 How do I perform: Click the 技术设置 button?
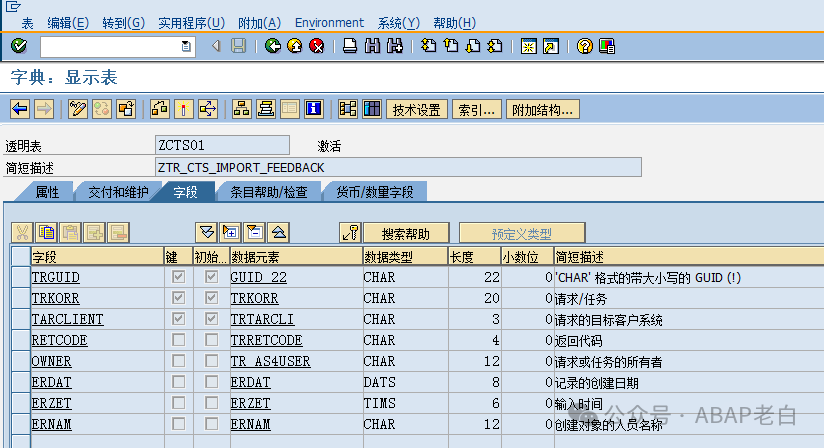417,110
